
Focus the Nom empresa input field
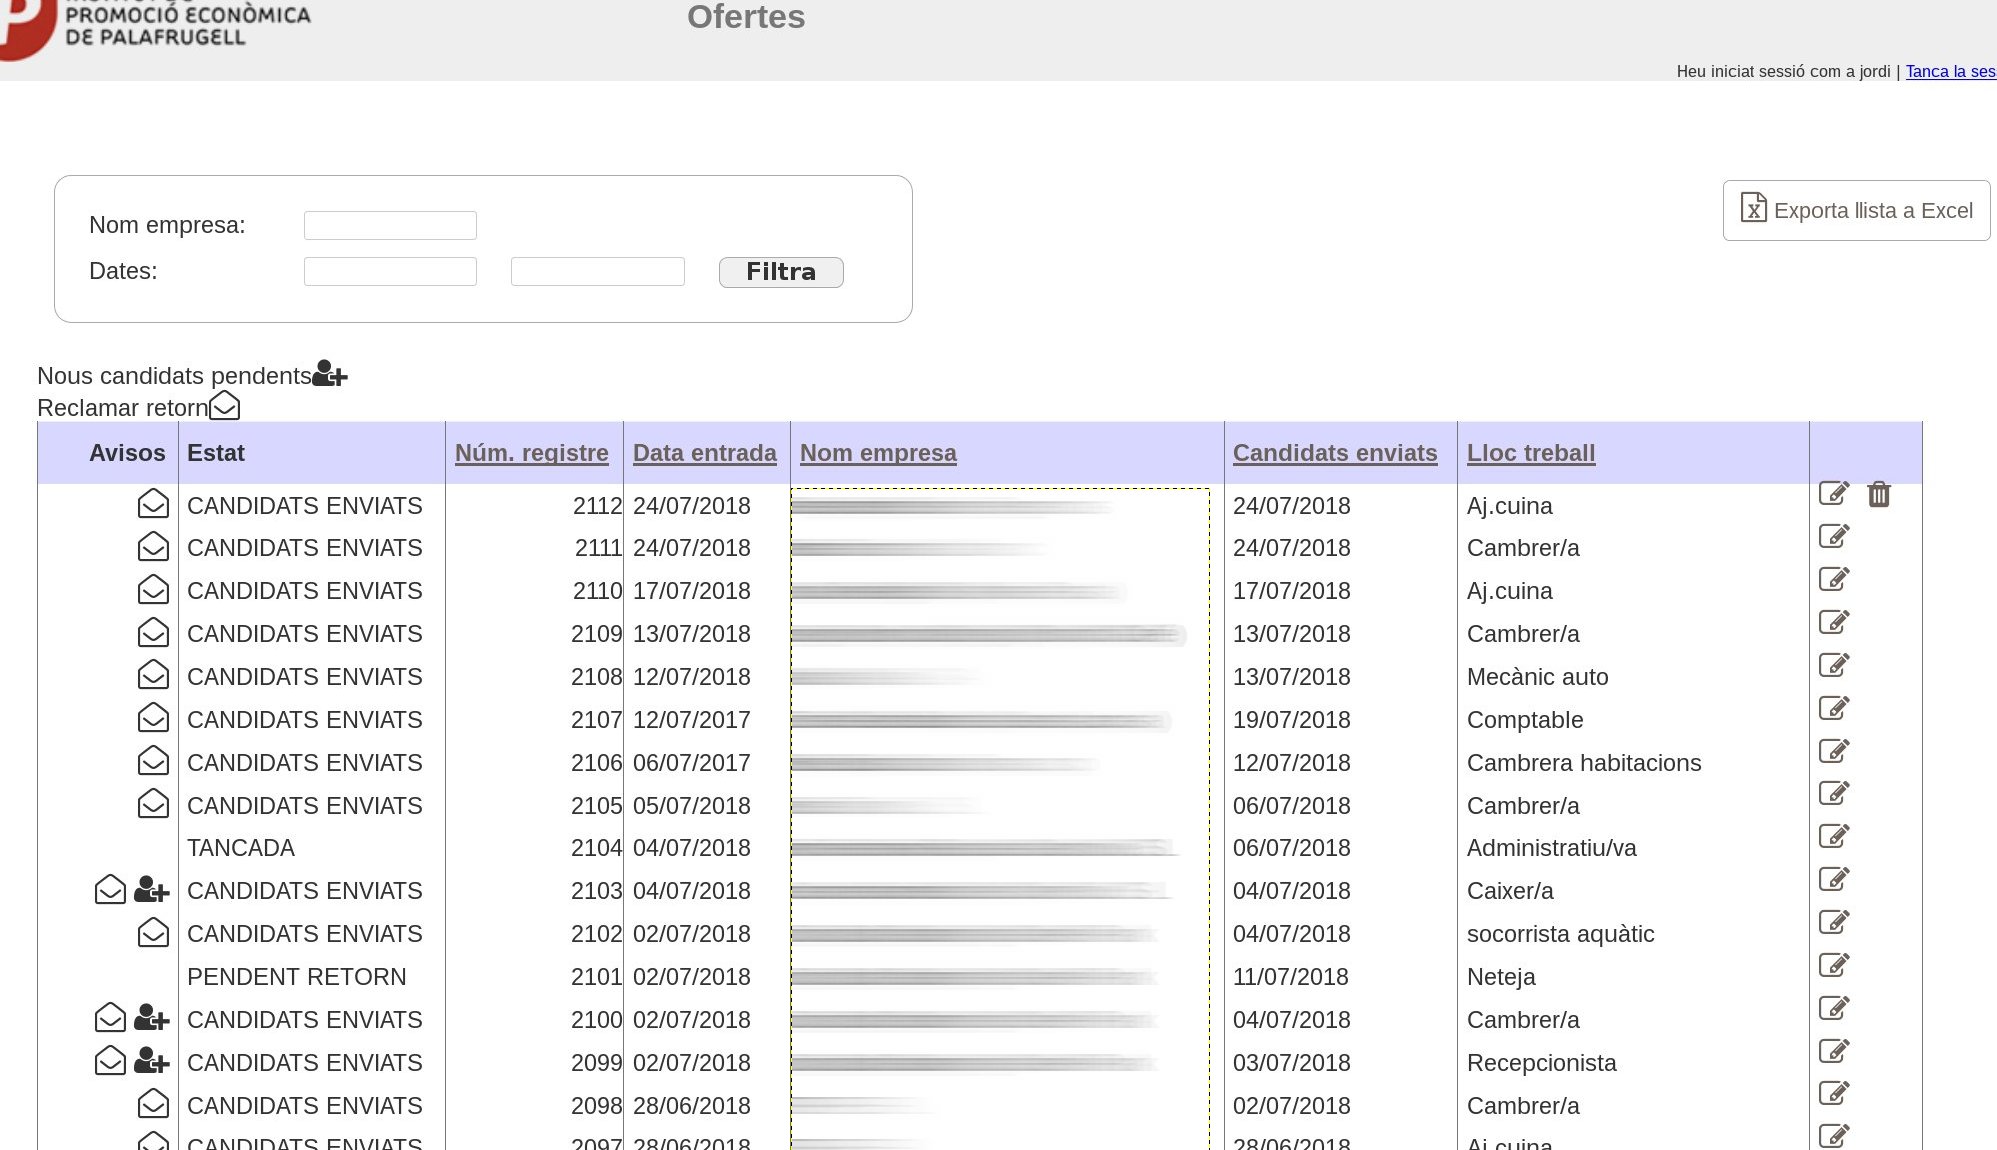[390, 225]
